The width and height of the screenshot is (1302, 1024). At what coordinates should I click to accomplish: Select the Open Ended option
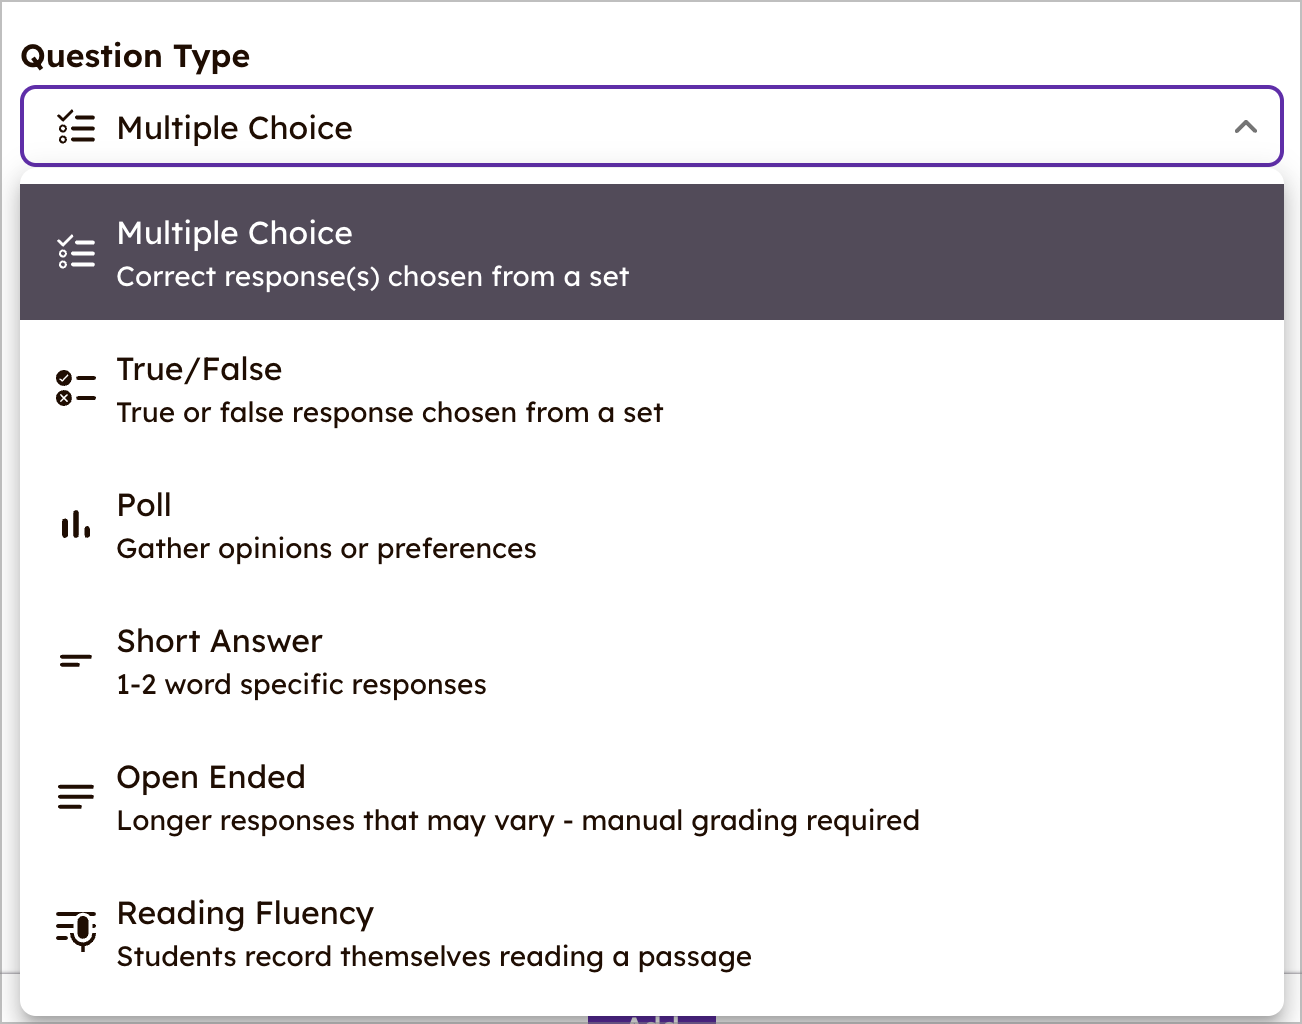(x=518, y=797)
